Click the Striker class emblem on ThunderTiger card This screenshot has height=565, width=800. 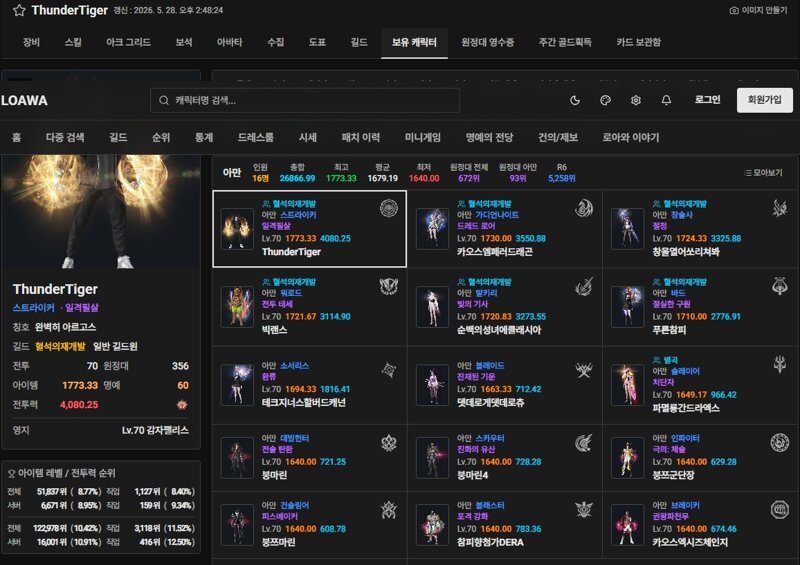tap(389, 208)
